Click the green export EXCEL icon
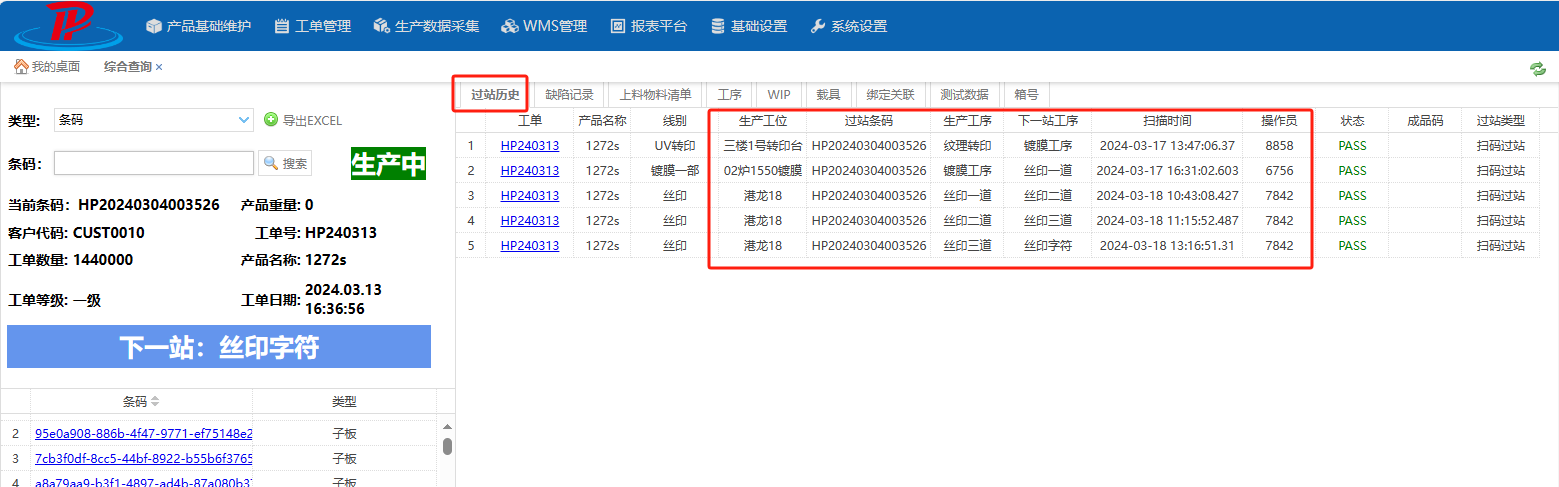This screenshot has width=1559, height=487. pyautogui.click(x=271, y=120)
